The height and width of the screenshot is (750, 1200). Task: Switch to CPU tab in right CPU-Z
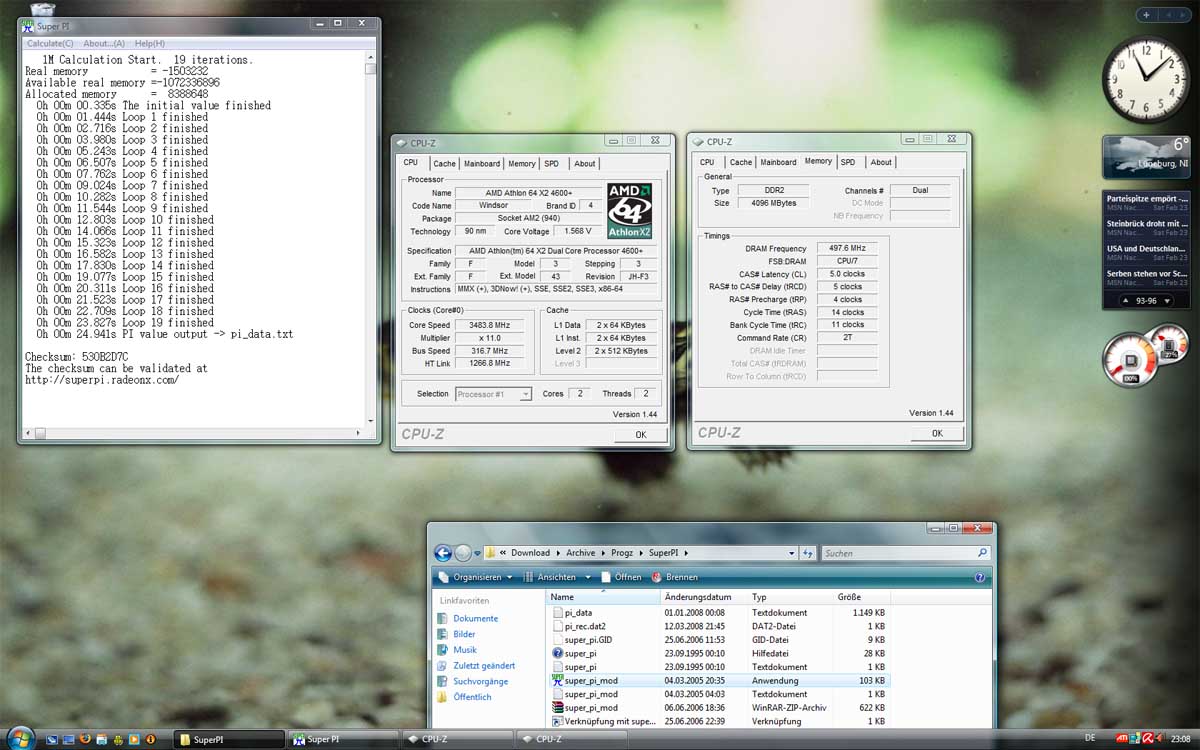coord(707,162)
